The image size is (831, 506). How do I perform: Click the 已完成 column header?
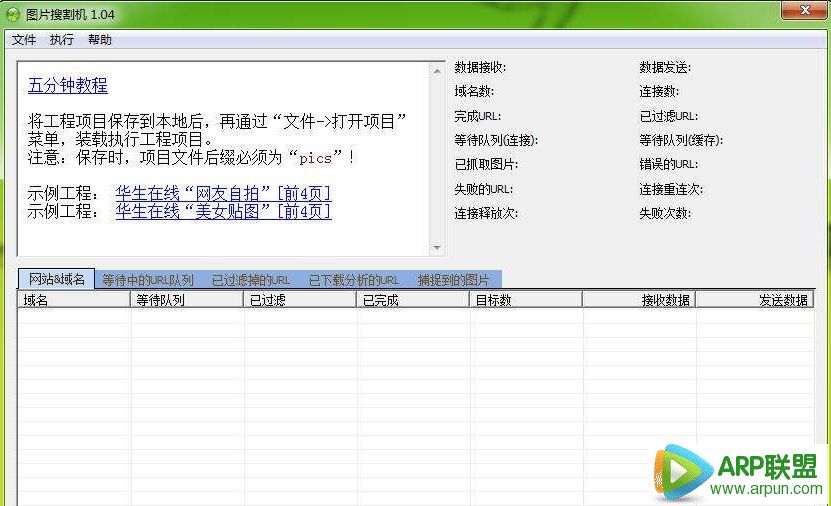[413, 299]
